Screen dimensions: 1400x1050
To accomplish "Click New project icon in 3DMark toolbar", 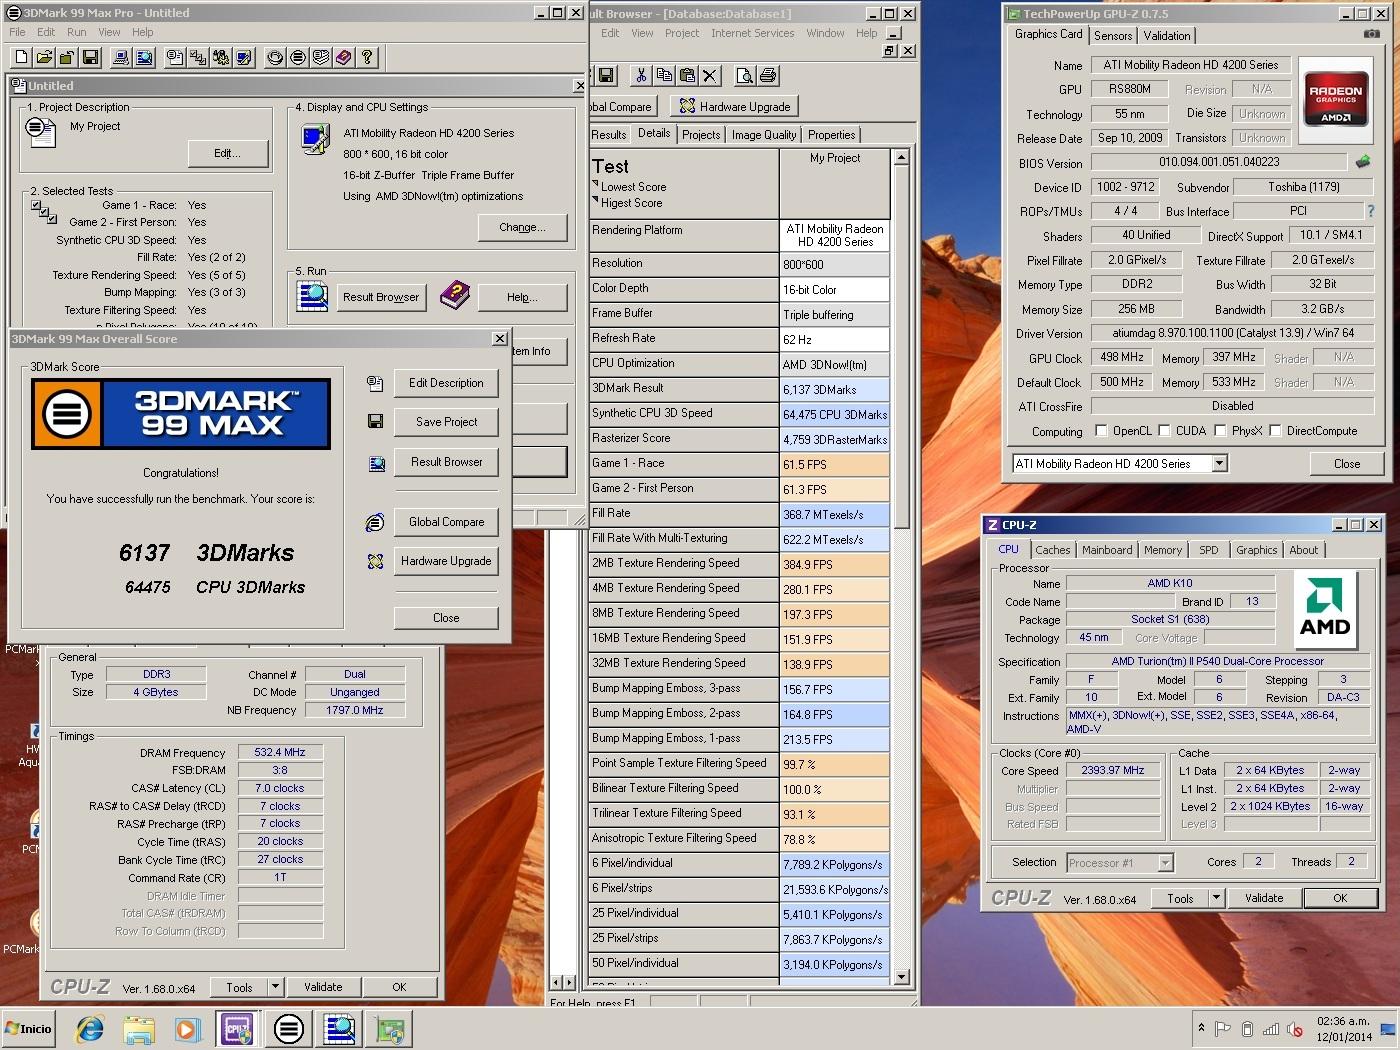I will click(x=21, y=57).
